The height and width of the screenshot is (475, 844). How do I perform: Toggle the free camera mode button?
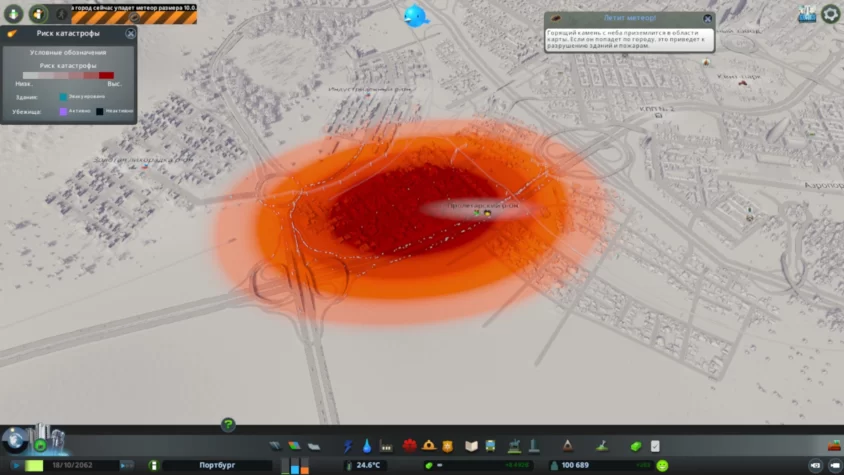point(835,465)
